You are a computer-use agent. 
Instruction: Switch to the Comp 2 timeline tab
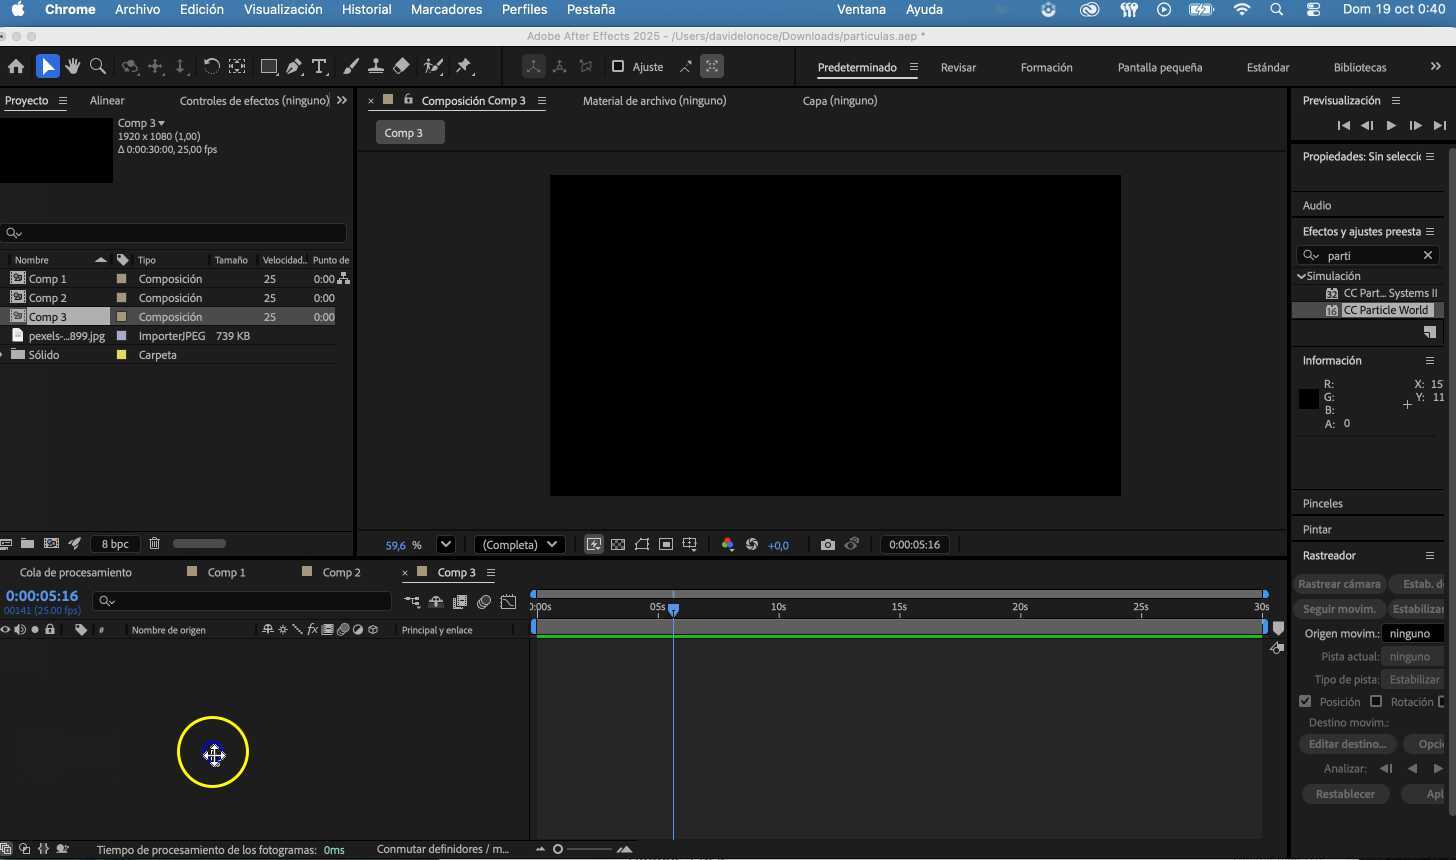(341, 573)
